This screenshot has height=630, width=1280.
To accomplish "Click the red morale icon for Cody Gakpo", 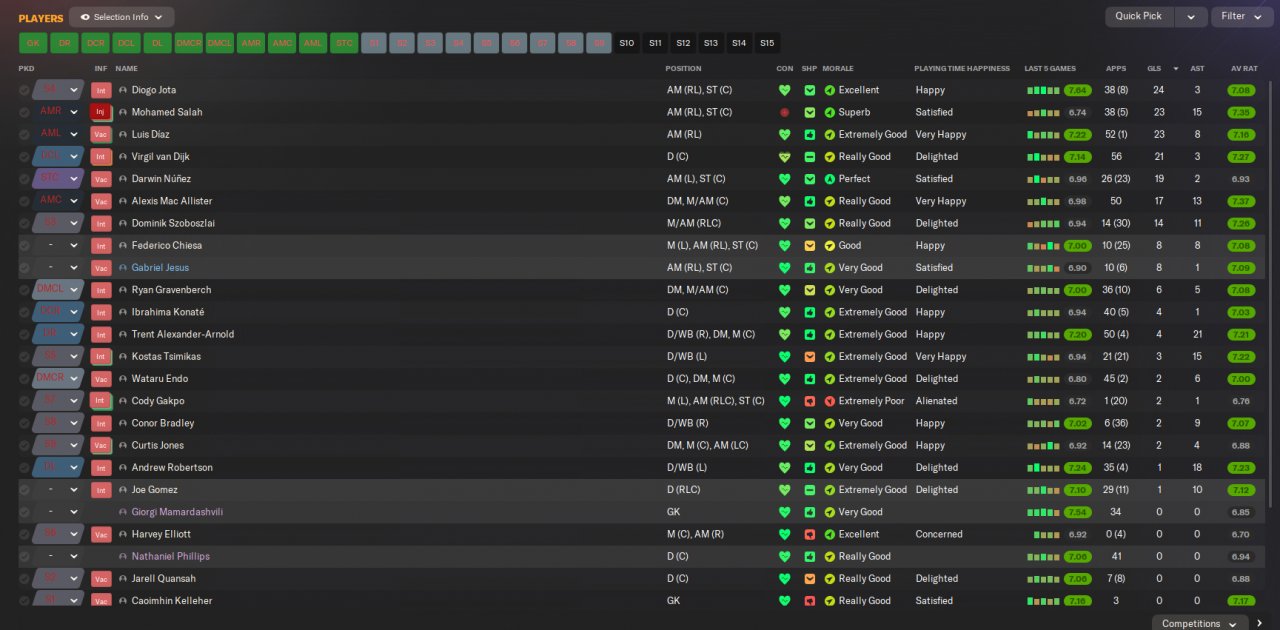I will [x=829, y=401].
